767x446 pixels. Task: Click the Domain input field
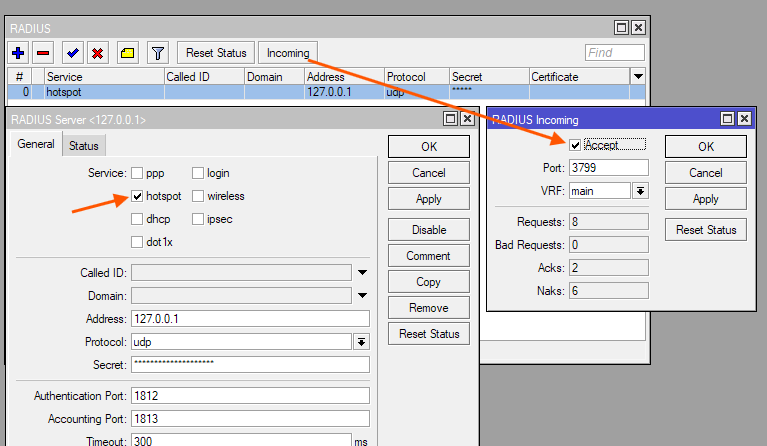pyautogui.click(x=241, y=295)
